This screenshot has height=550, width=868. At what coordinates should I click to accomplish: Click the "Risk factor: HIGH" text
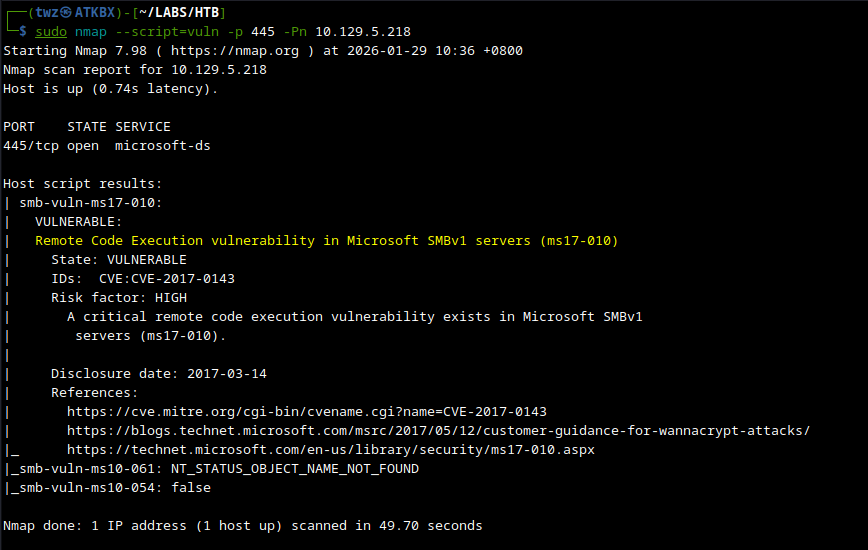coord(118,298)
